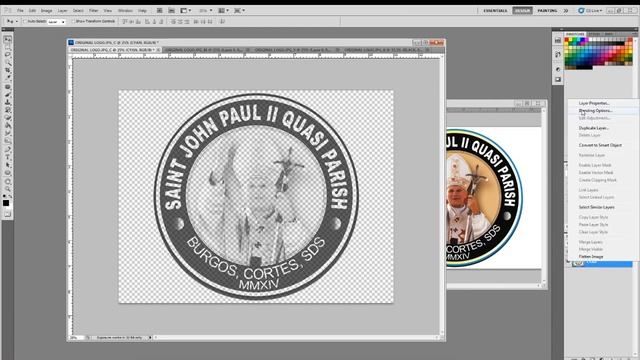Select the Rectangular Marquee tool
The image size is (640, 360).
click(7, 47)
